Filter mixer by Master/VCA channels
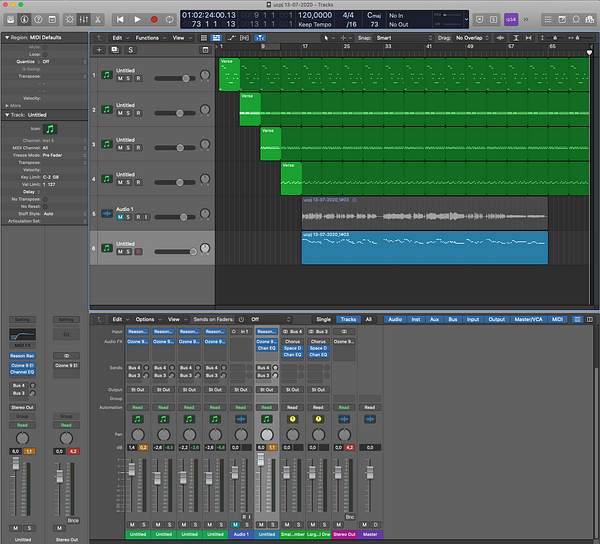The image size is (600, 544). pyautogui.click(x=529, y=319)
